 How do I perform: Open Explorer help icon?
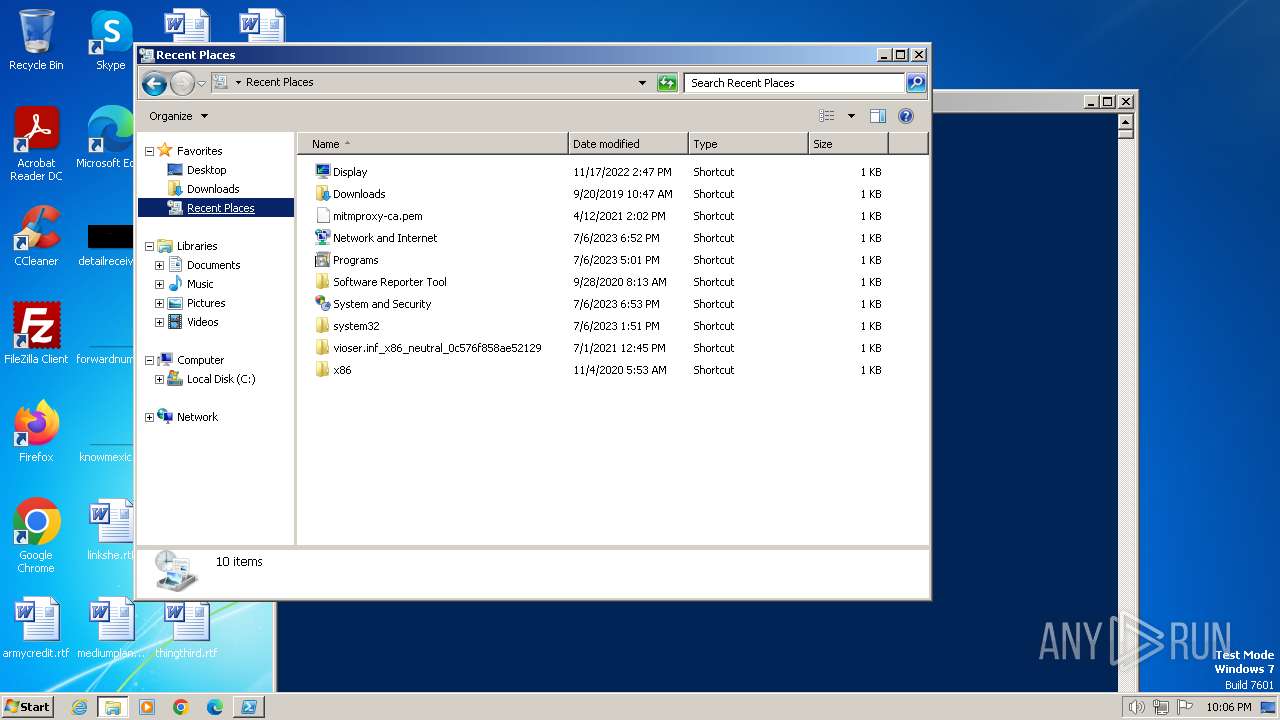point(906,116)
